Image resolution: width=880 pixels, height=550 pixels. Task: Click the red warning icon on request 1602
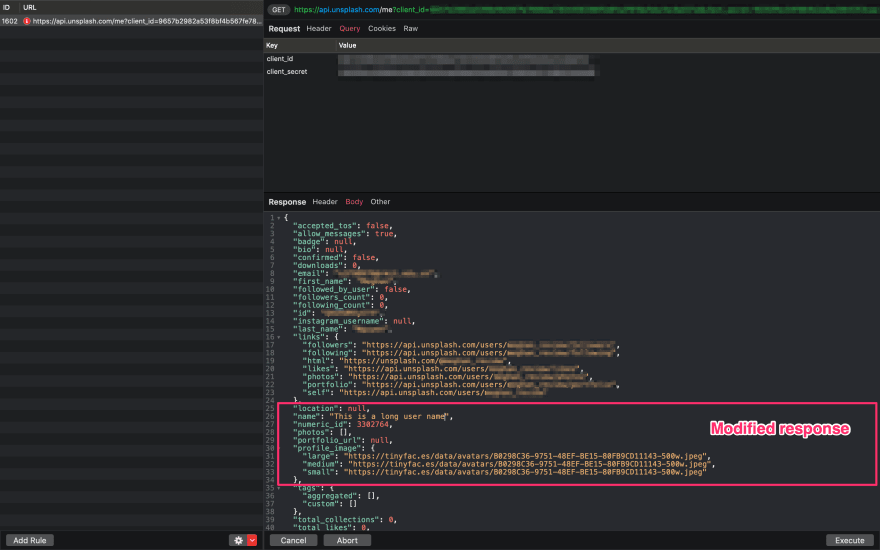[x=26, y=21]
